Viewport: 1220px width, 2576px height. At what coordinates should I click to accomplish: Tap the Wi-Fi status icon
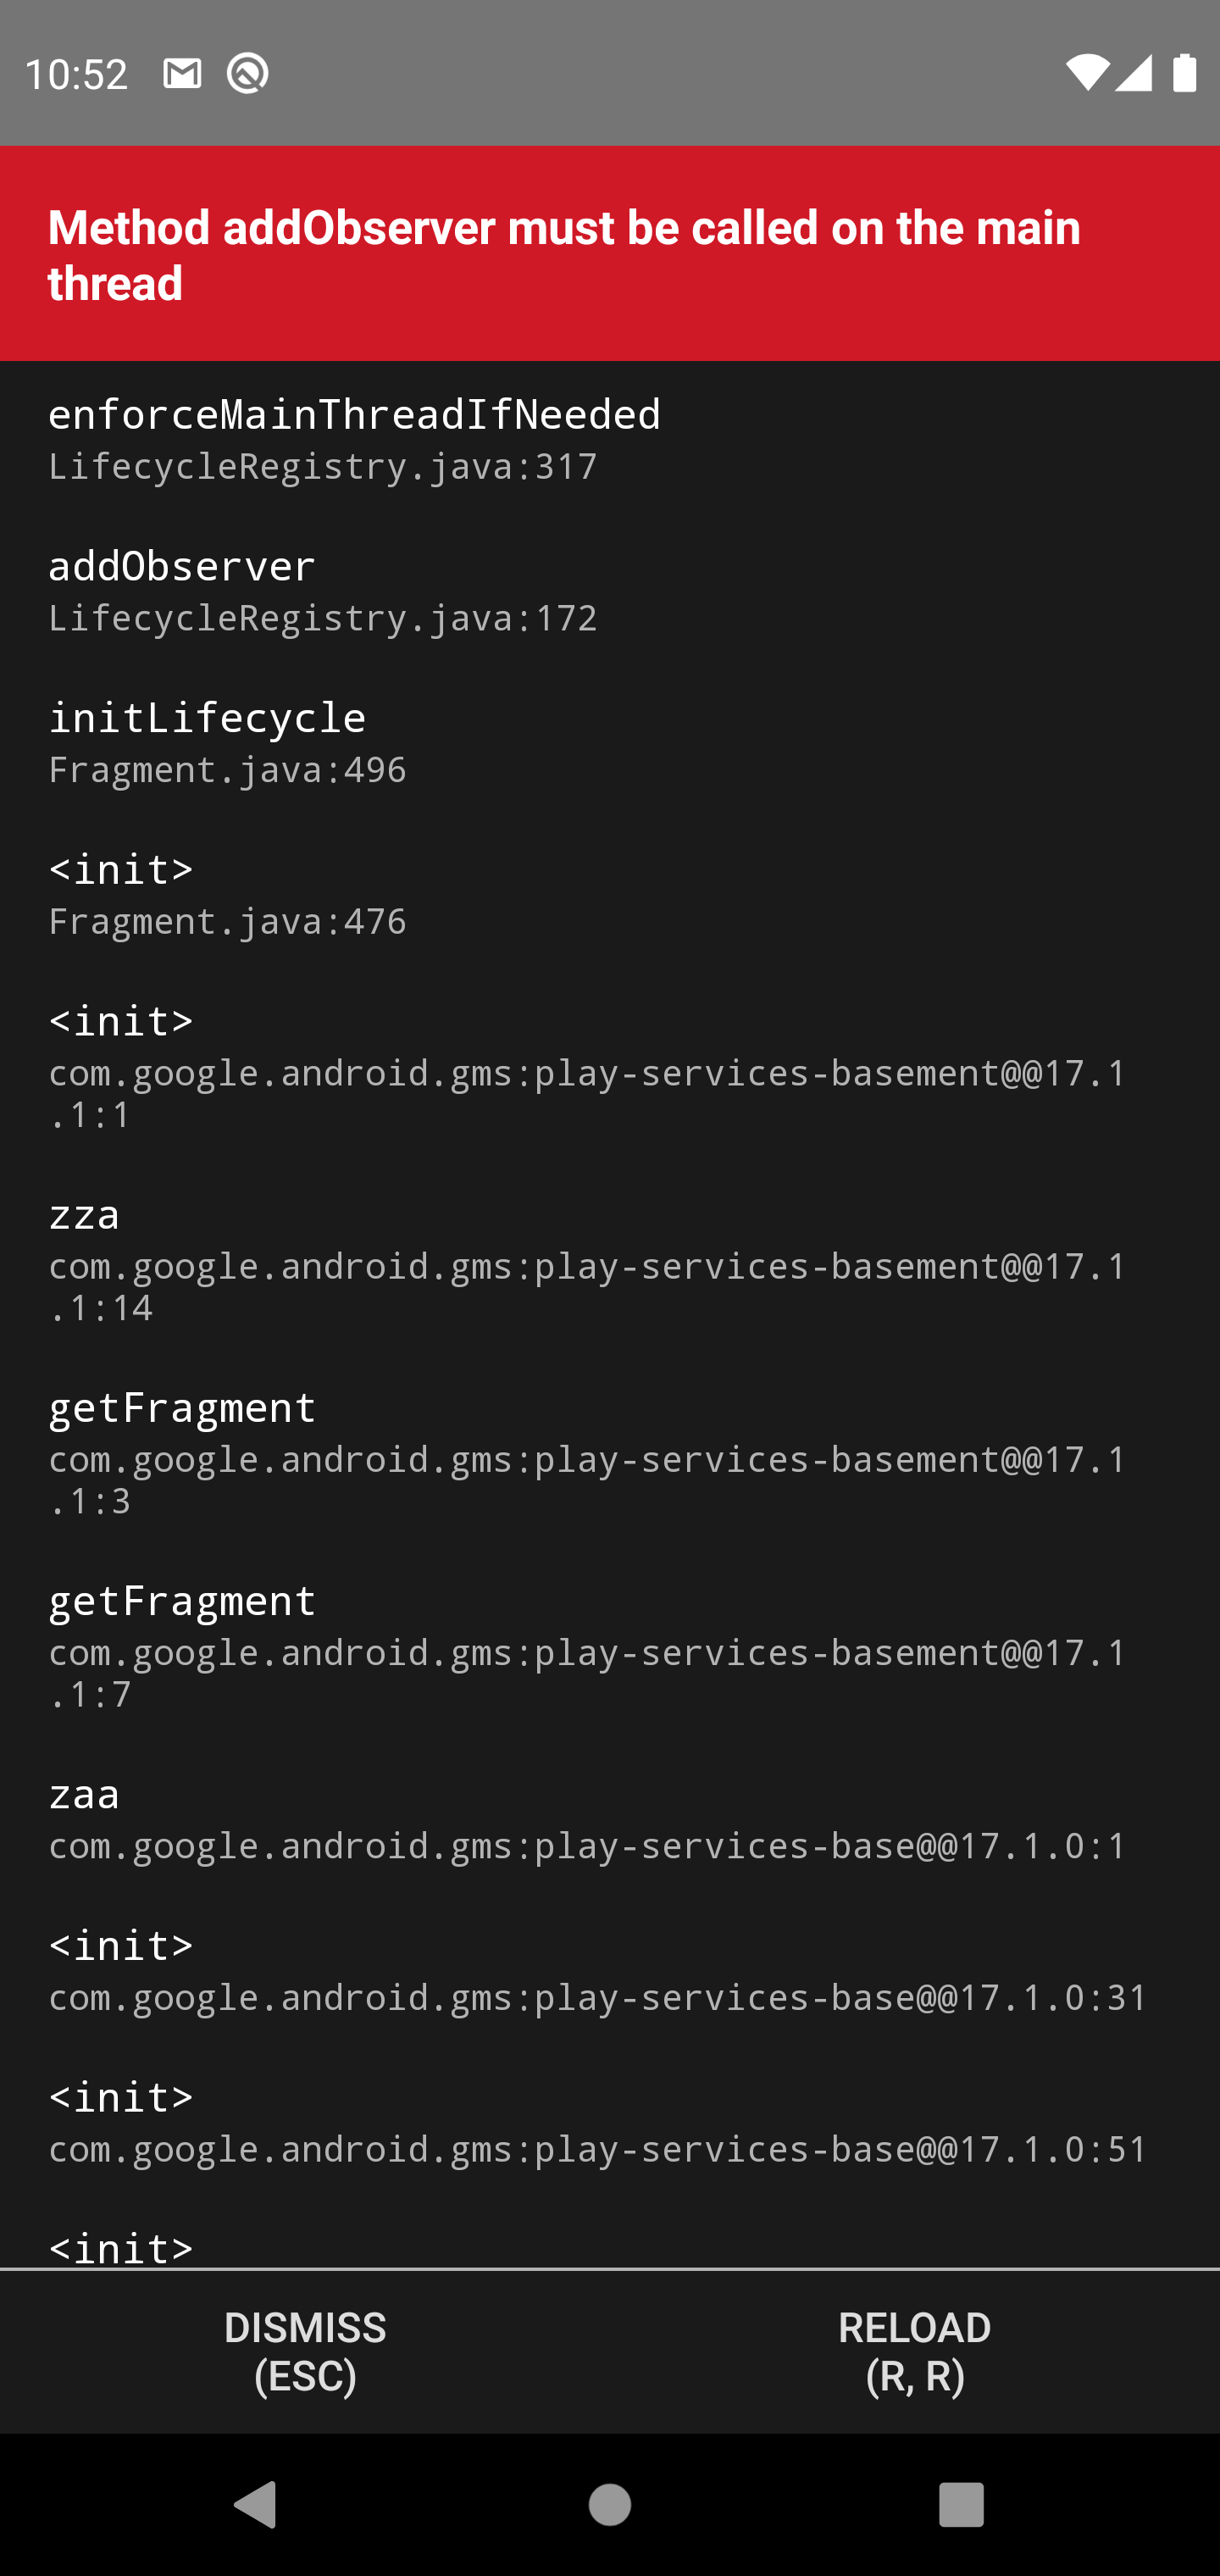tap(1086, 72)
